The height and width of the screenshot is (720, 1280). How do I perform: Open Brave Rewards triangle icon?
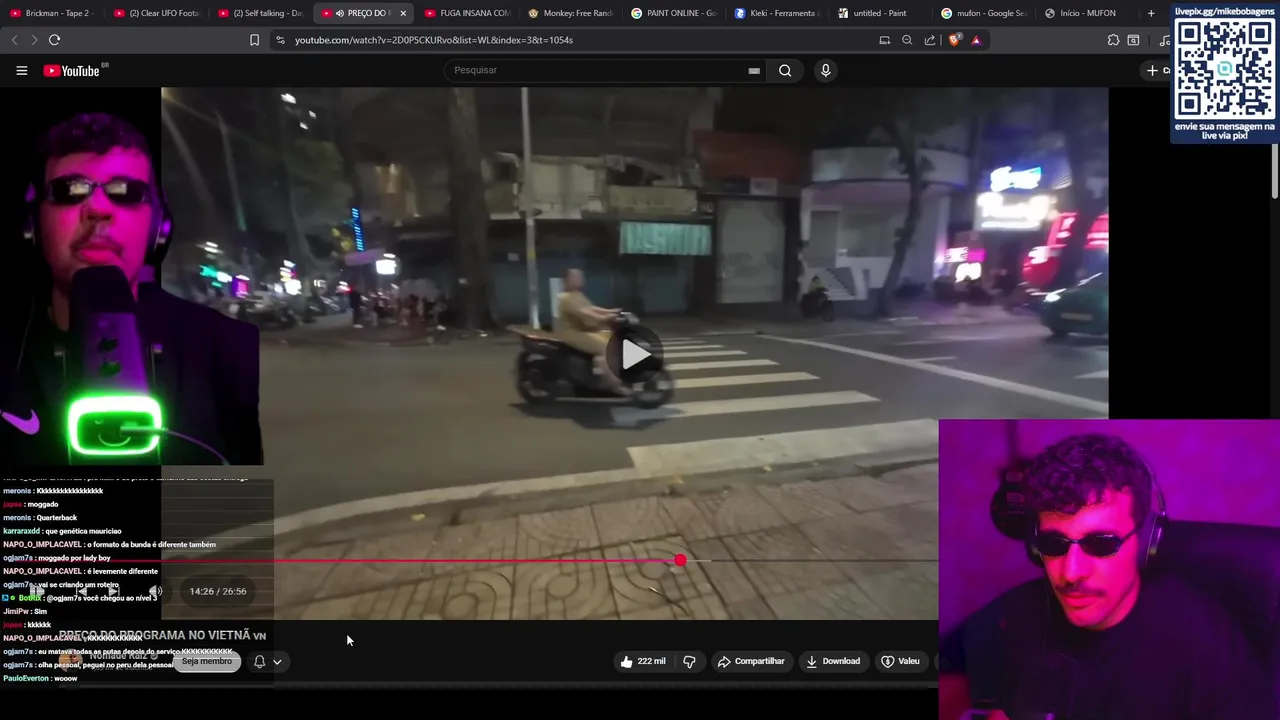point(976,40)
